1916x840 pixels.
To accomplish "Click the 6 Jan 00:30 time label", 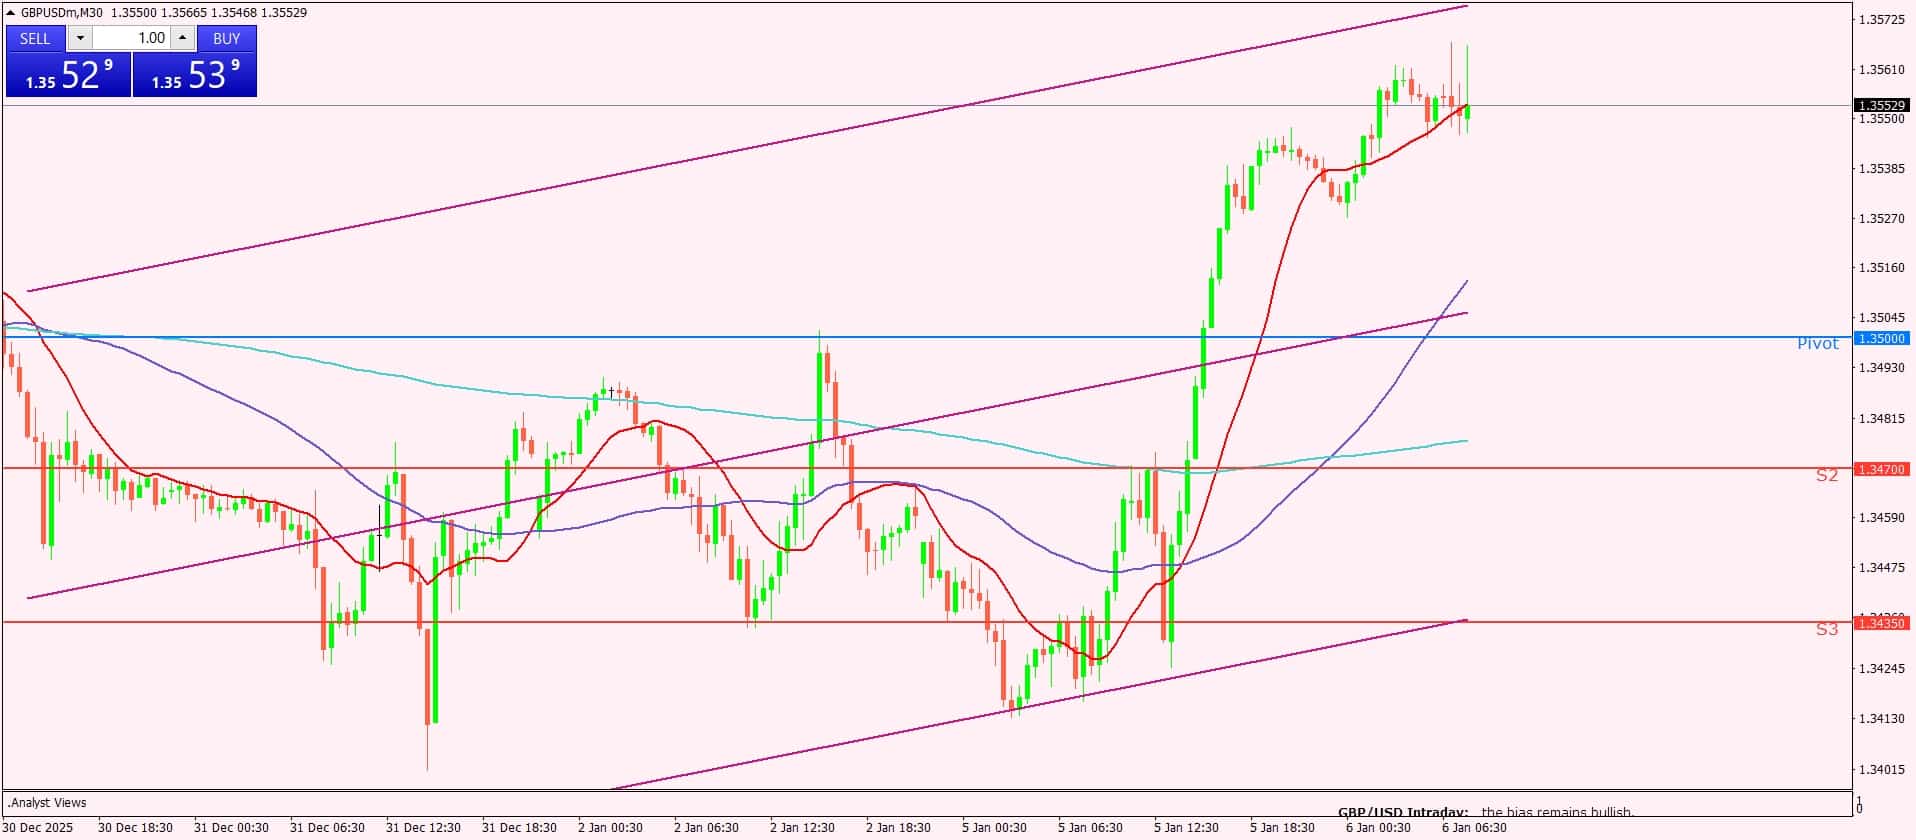I will [1378, 827].
